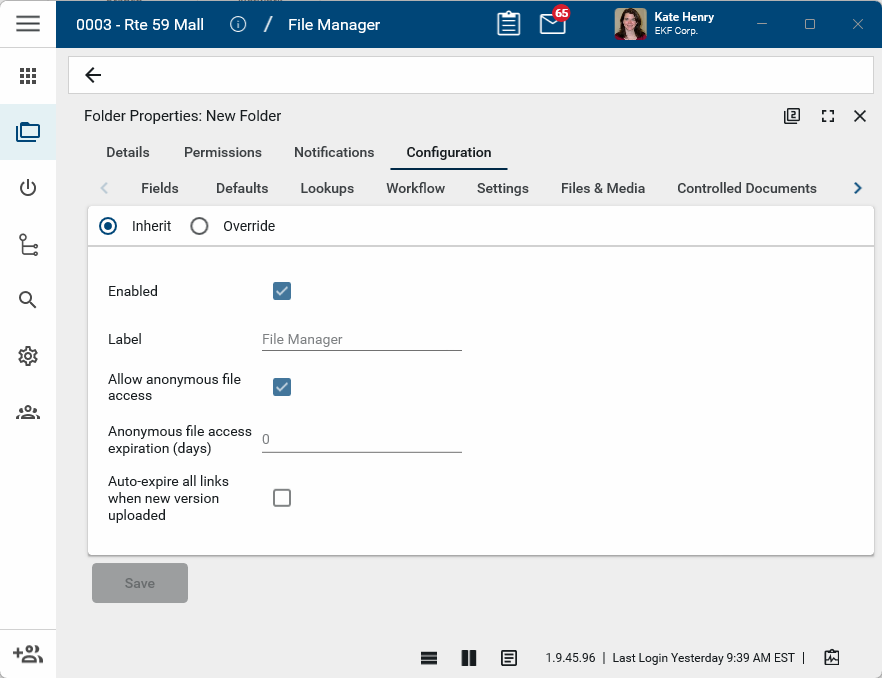Open the mail inbox with 65 unread
882x678 pixels.
click(553, 24)
